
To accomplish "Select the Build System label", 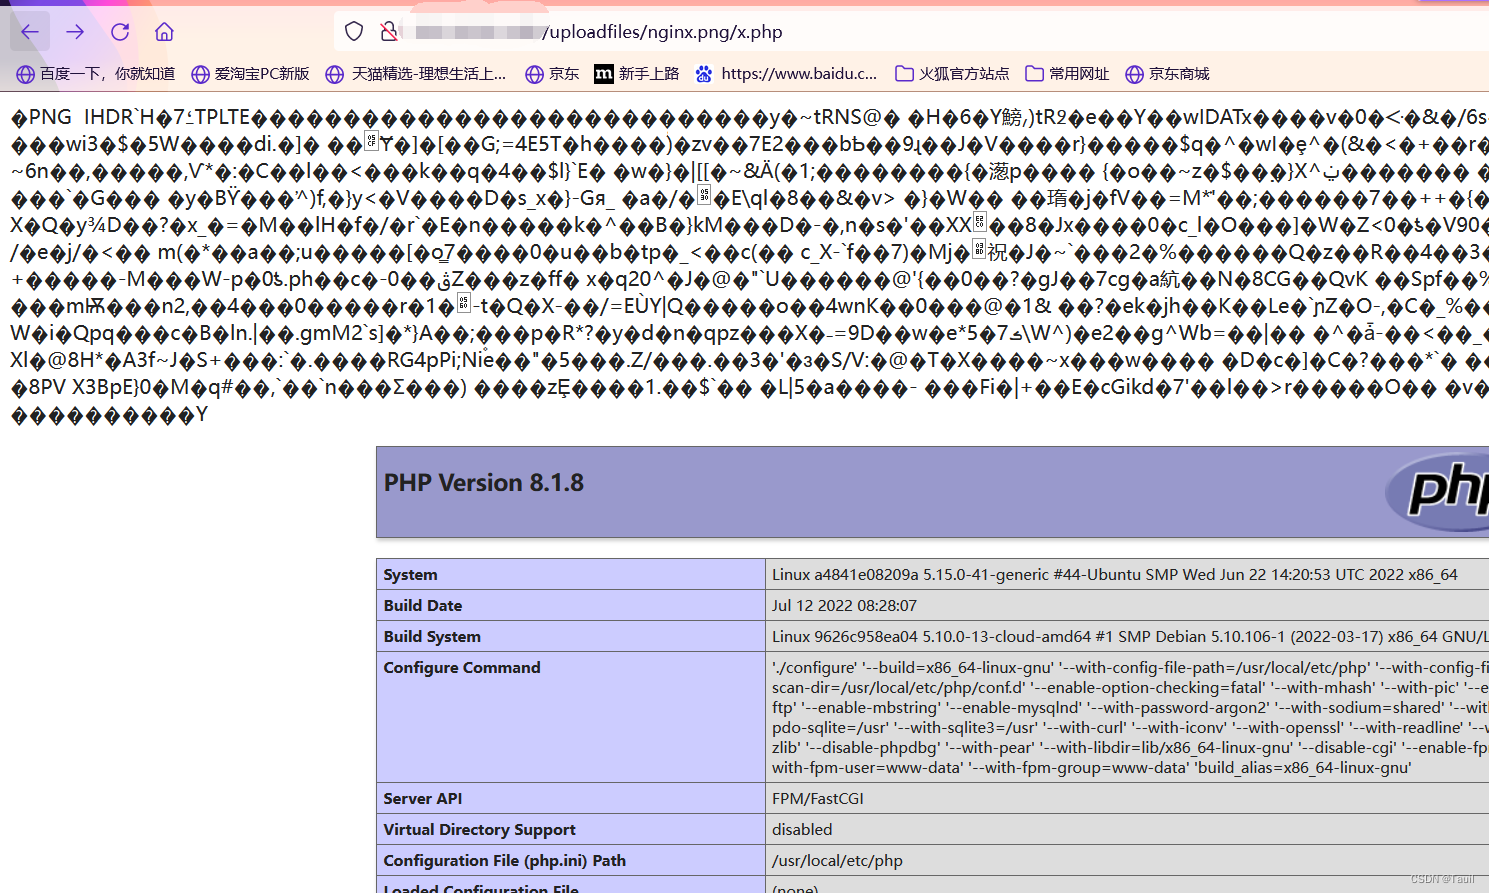I will coord(432,637).
